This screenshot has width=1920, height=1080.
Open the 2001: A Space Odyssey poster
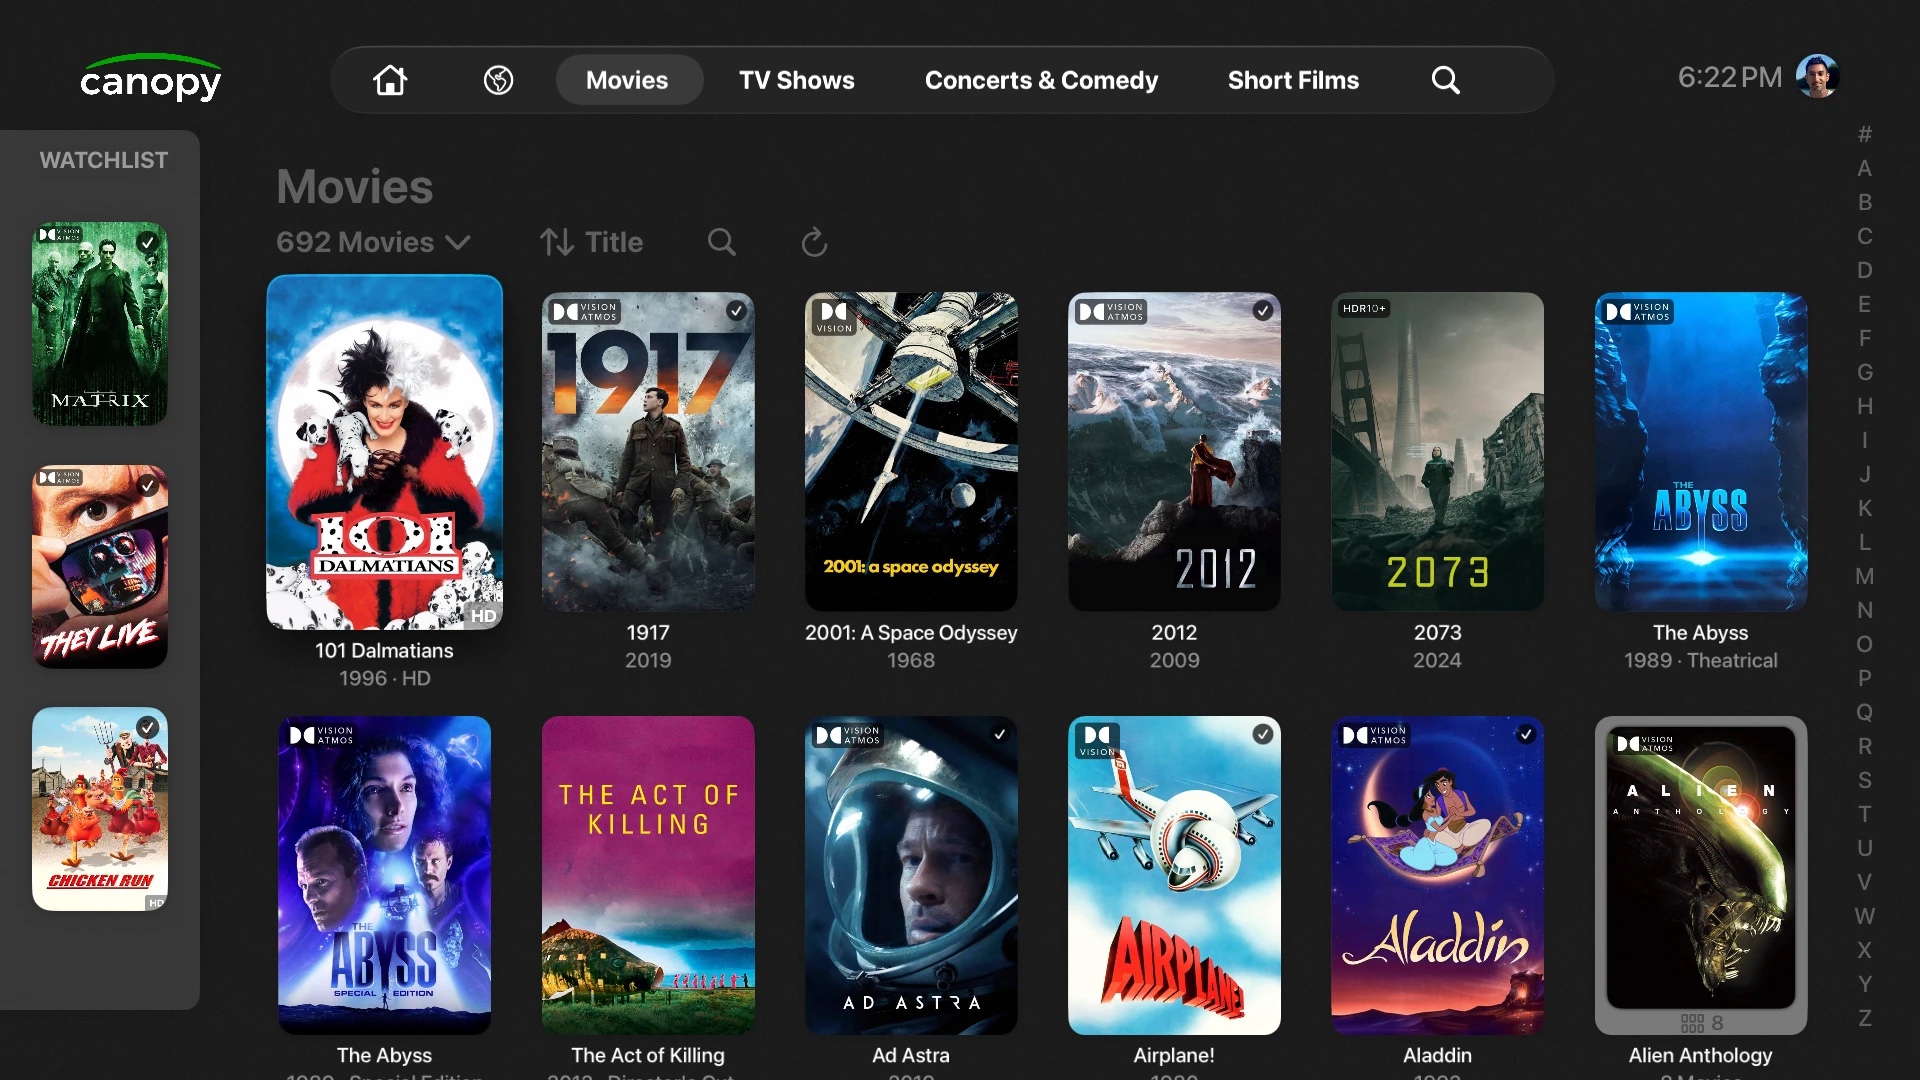coord(911,451)
